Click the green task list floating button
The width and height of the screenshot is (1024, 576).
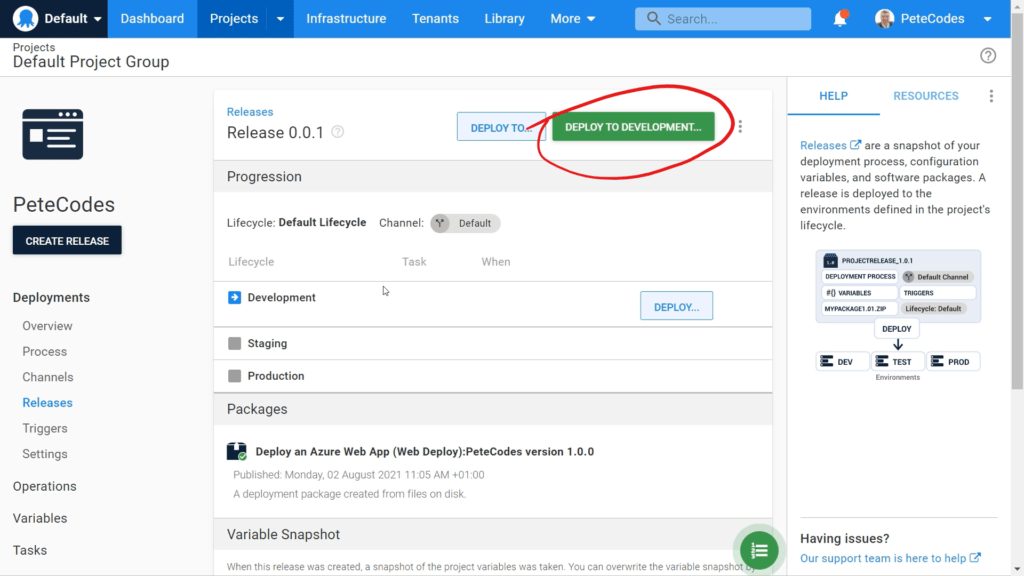coord(759,550)
